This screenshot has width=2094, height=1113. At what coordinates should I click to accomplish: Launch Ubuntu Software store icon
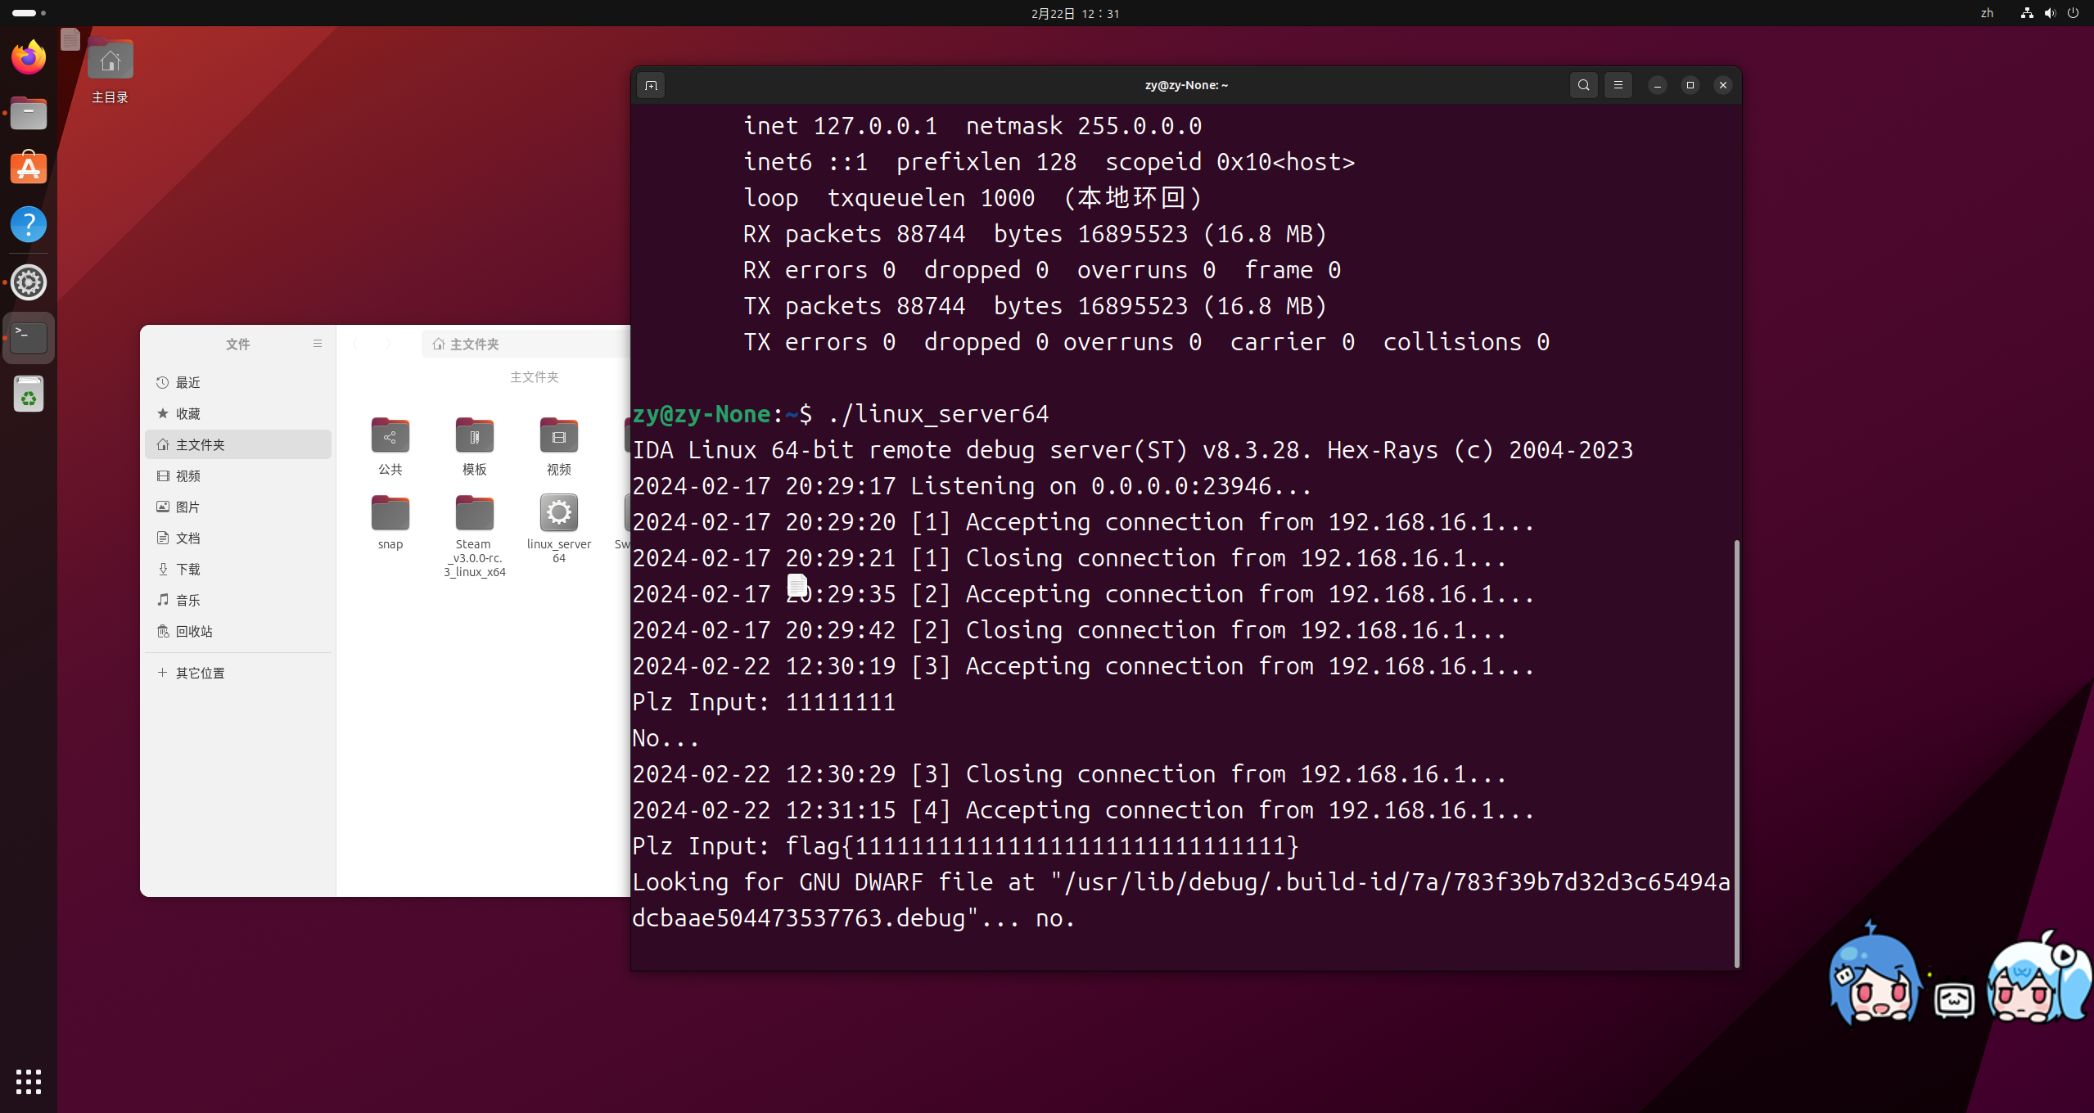click(28, 169)
